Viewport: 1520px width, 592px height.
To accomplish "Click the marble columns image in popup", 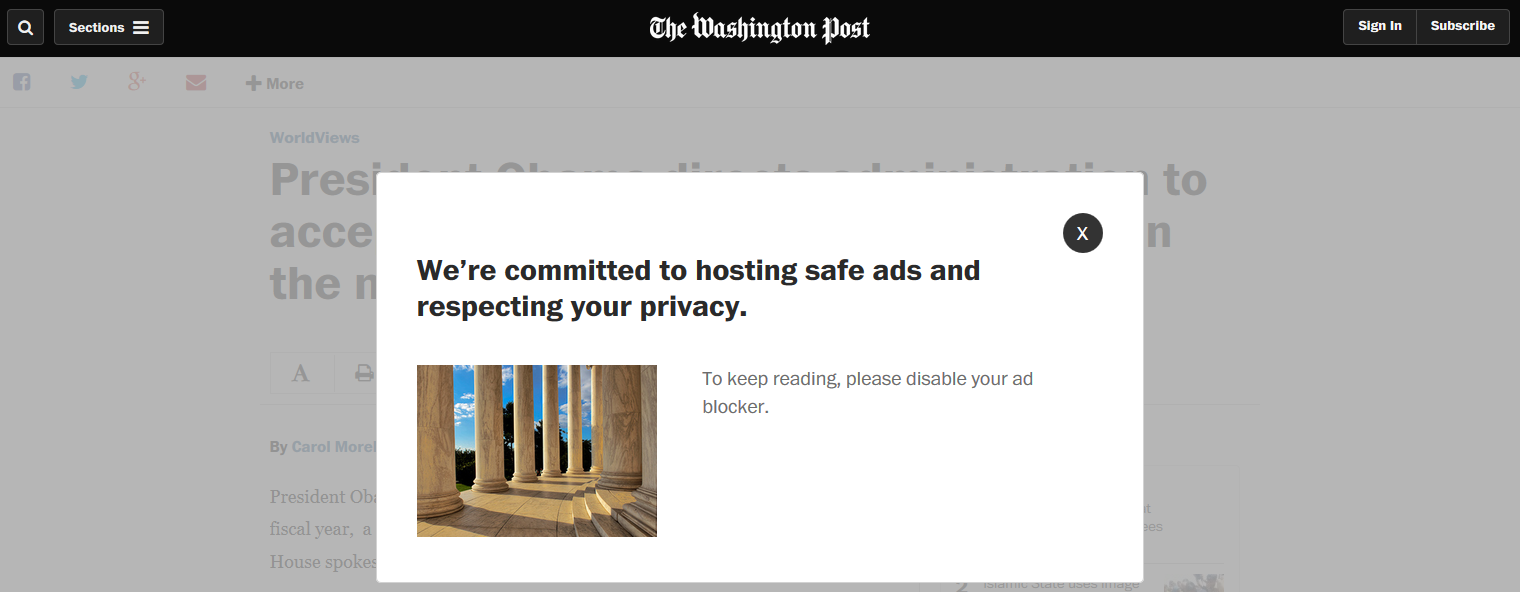I will click(x=536, y=451).
